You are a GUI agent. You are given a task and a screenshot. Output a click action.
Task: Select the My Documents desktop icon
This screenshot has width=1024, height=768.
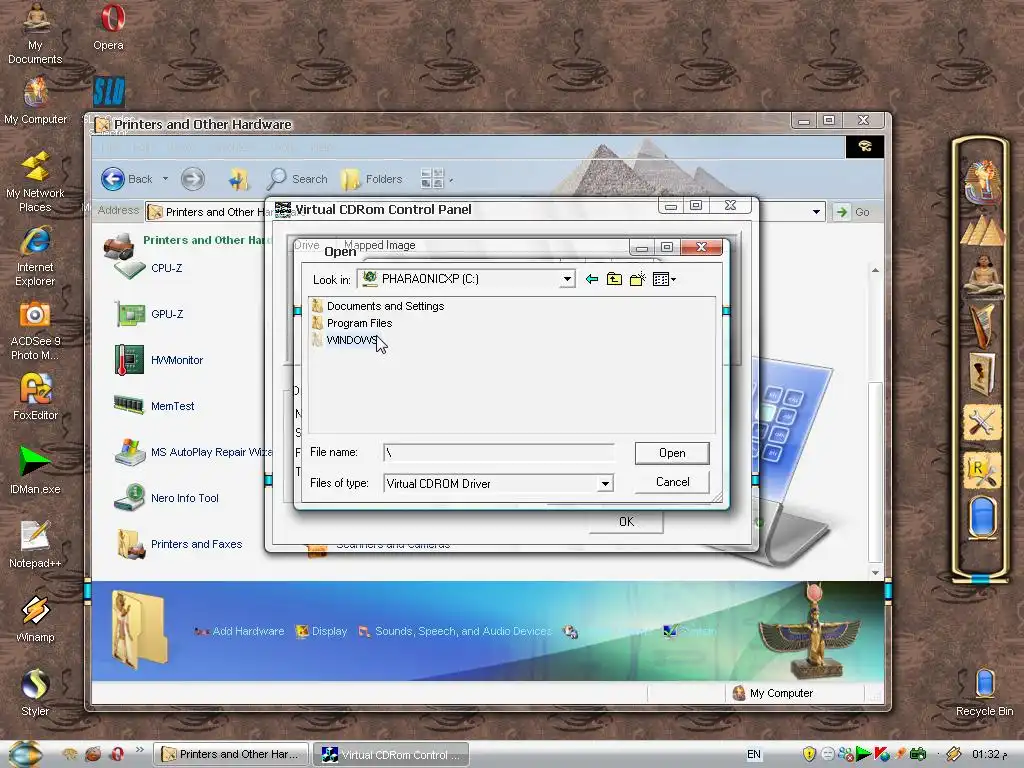point(35,34)
